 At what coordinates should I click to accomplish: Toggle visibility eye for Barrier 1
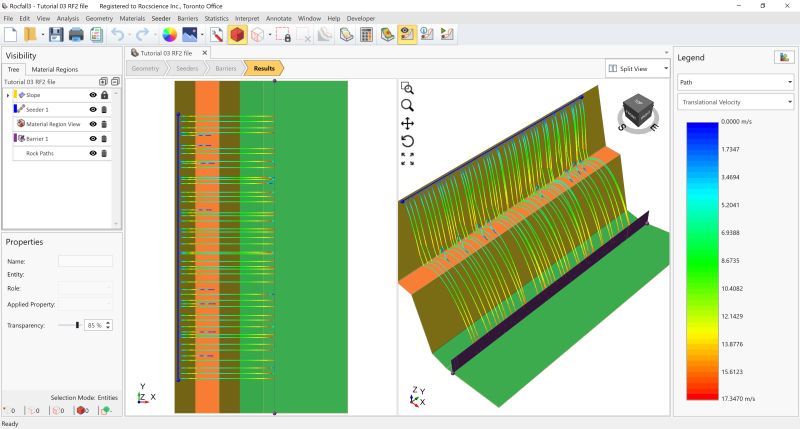93,138
